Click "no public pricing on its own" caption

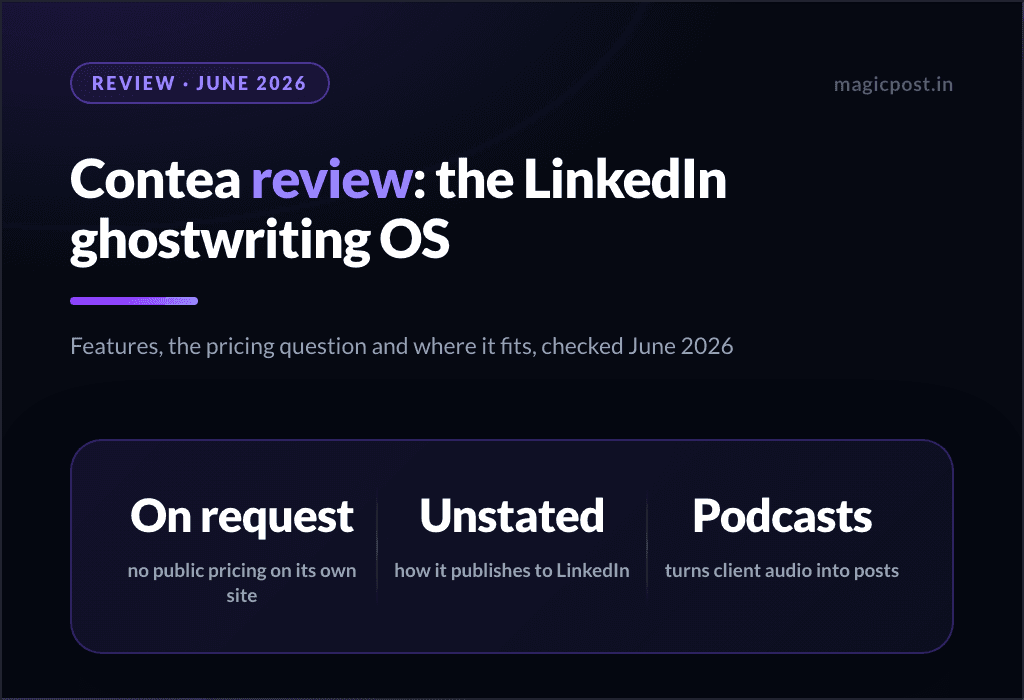pyautogui.click(x=242, y=571)
